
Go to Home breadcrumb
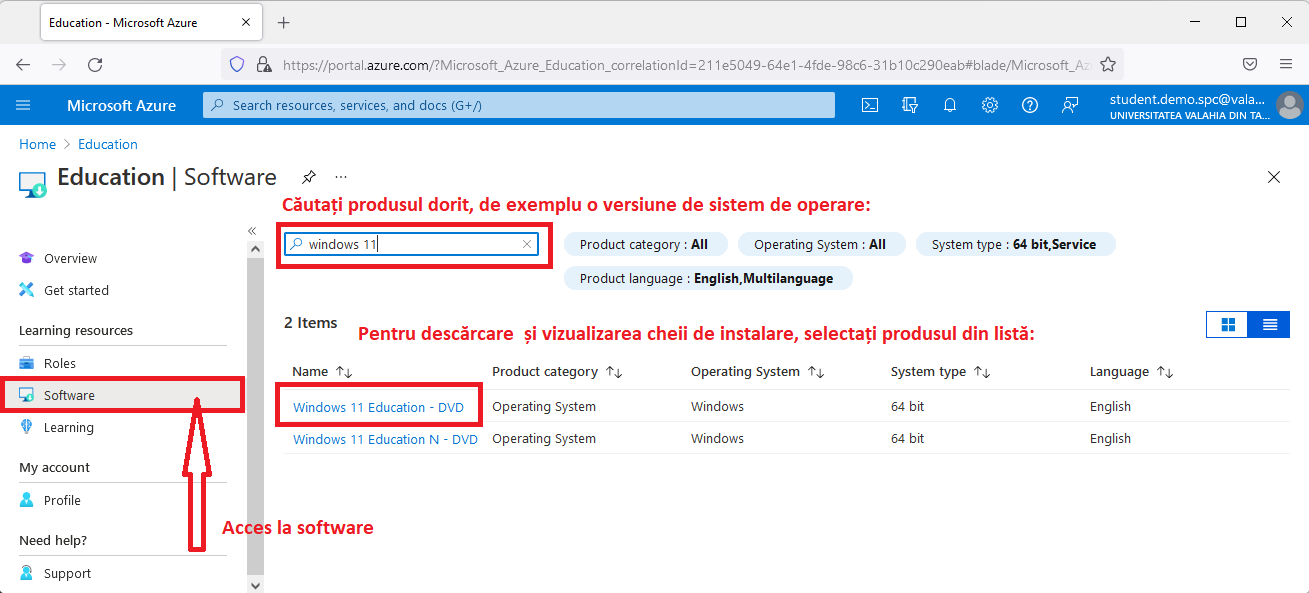point(38,144)
